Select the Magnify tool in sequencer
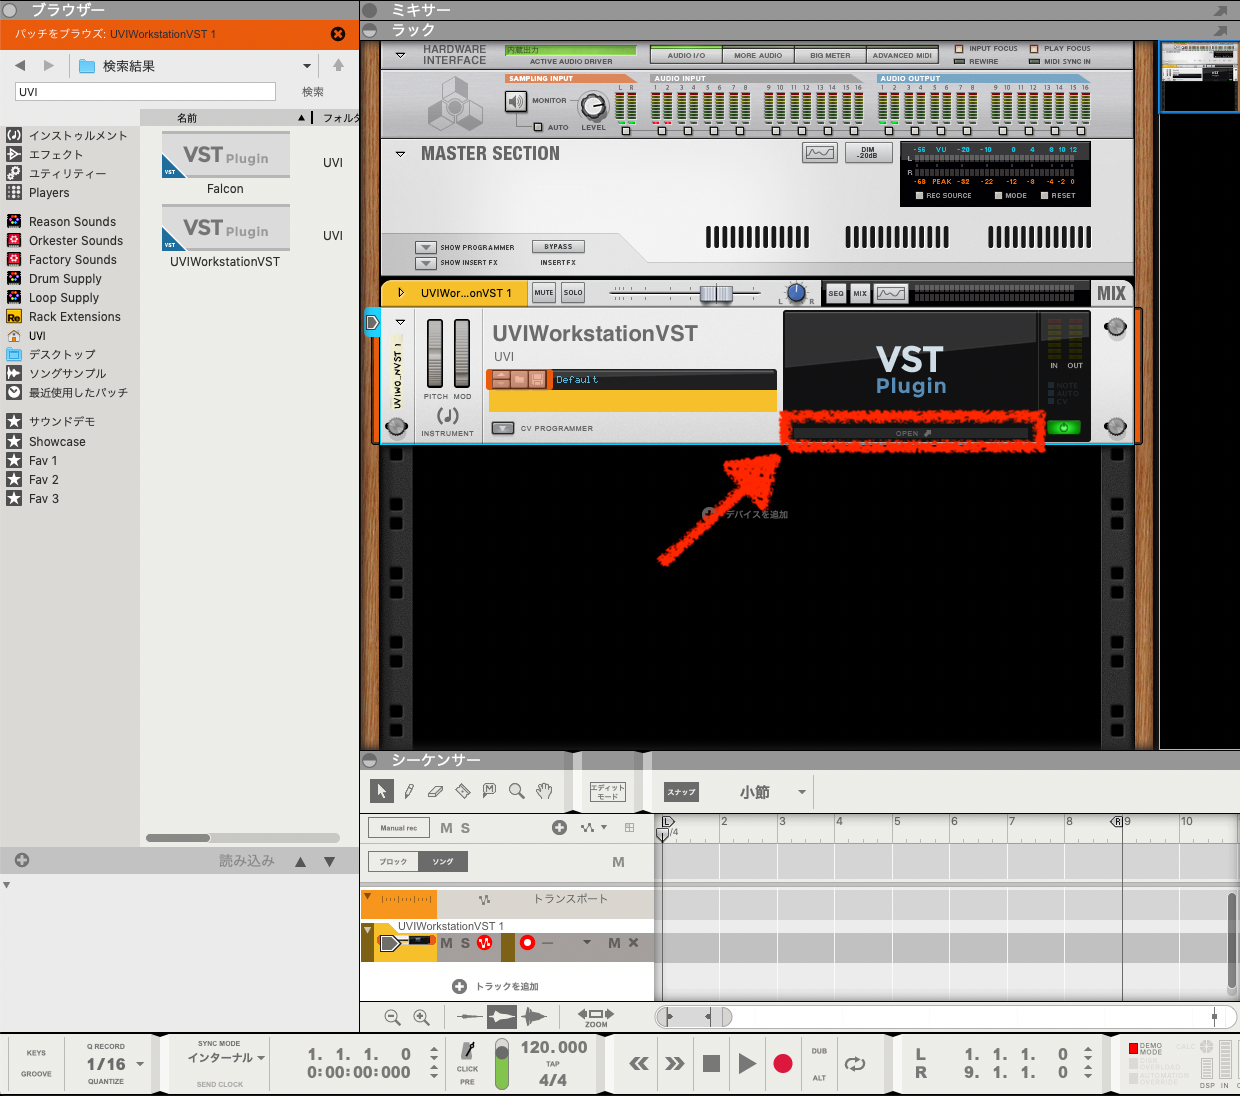This screenshot has width=1240, height=1096. point(517,791)
